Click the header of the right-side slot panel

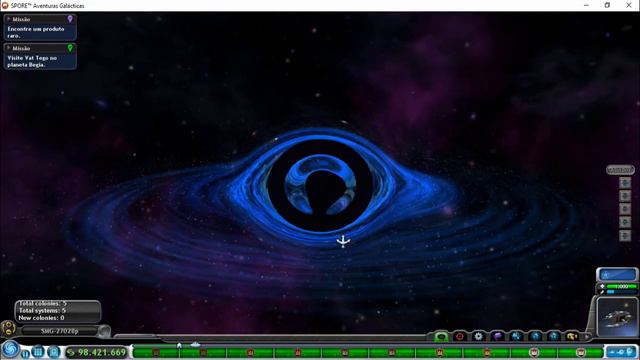(x=620, y=170)
